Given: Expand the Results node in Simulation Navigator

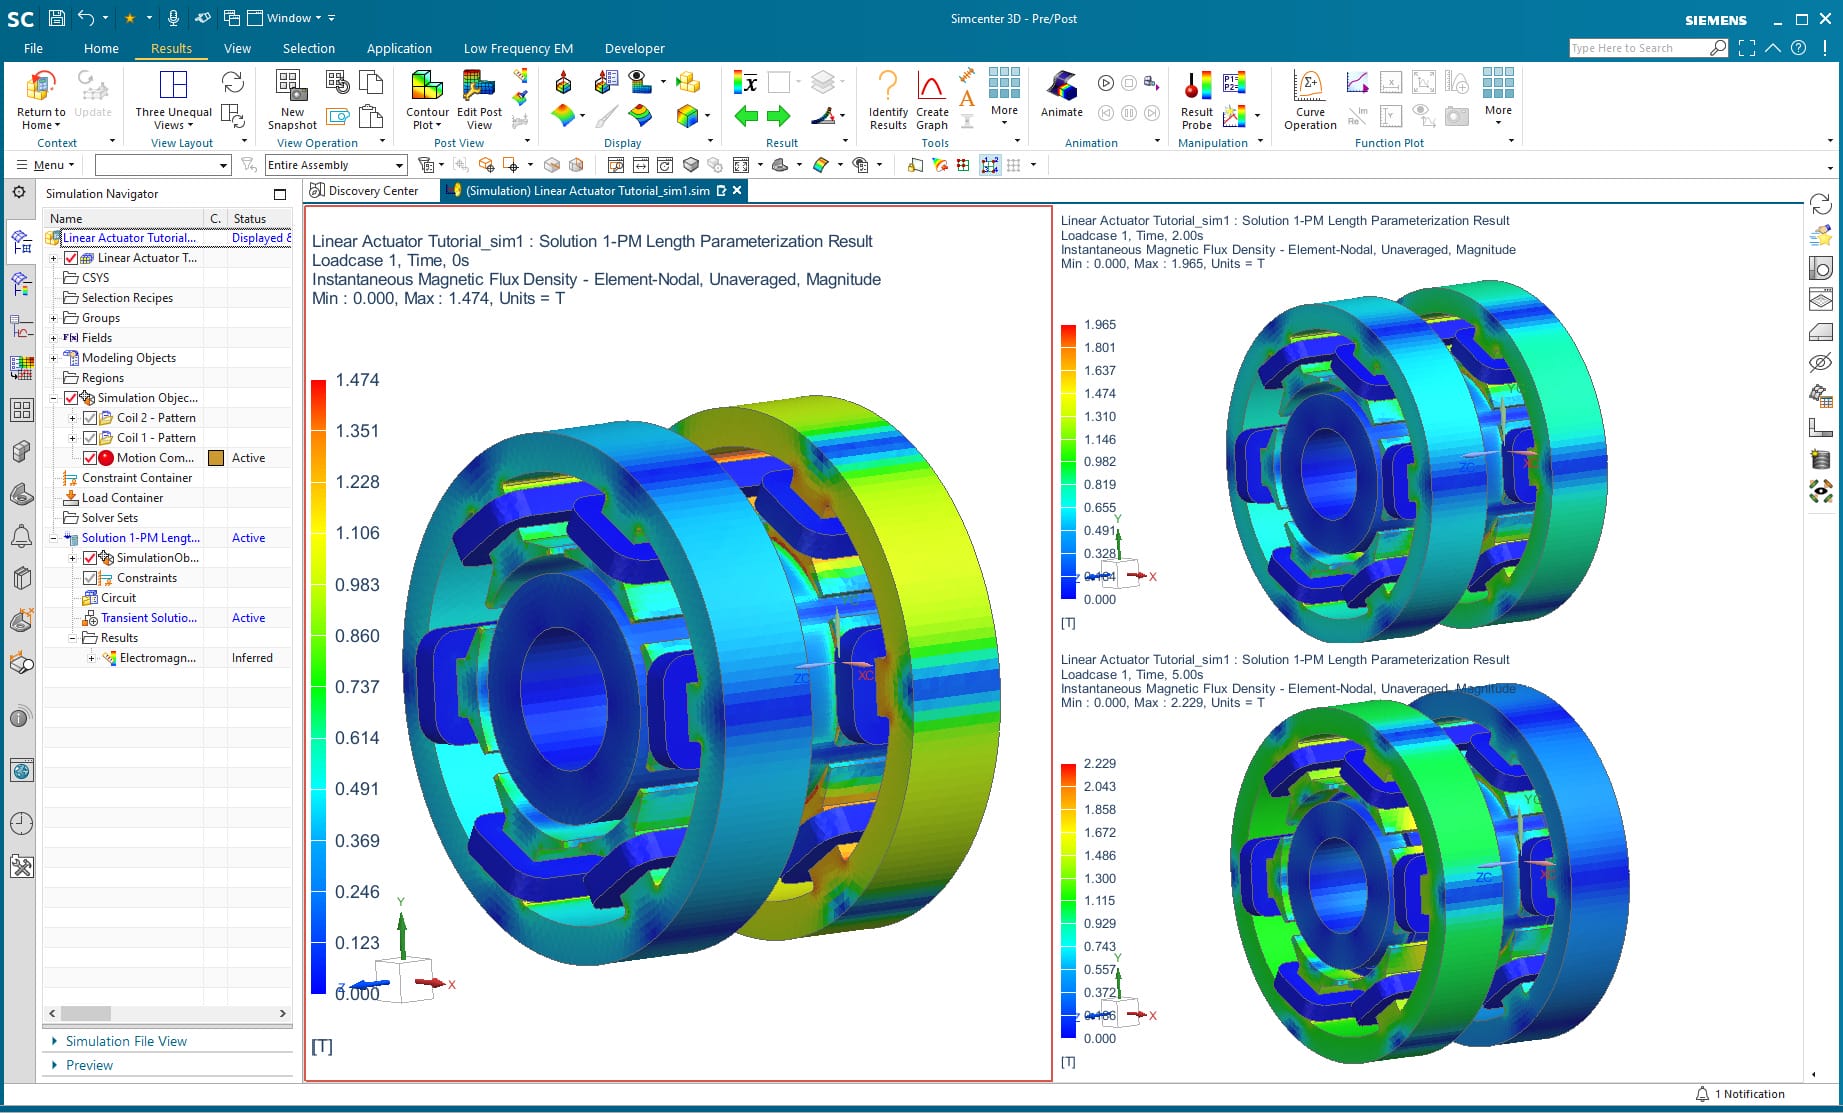Looking at the screenshot, I should pos(70,637).
